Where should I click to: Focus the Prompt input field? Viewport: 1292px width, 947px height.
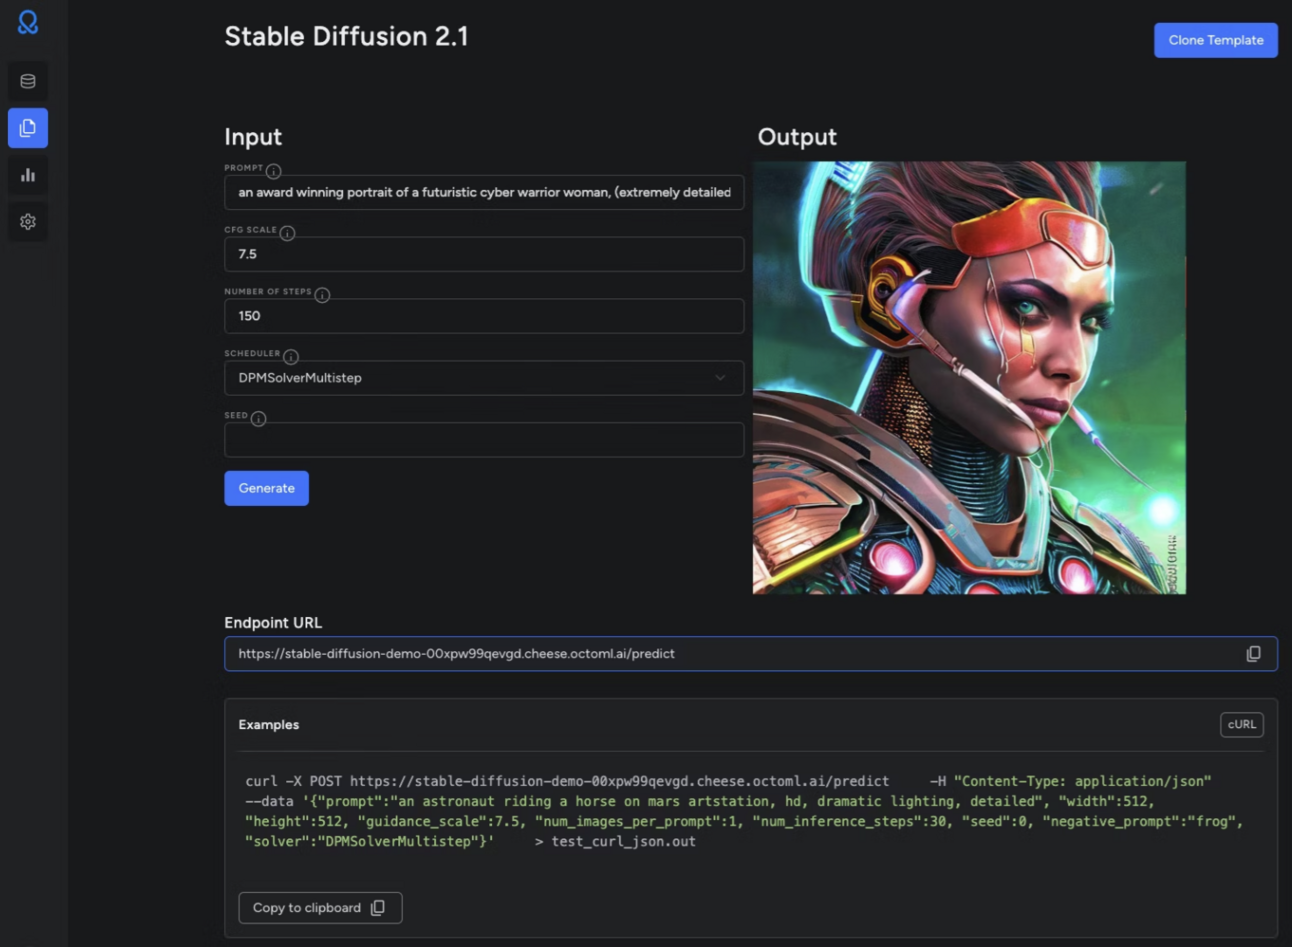pos(484,192)
